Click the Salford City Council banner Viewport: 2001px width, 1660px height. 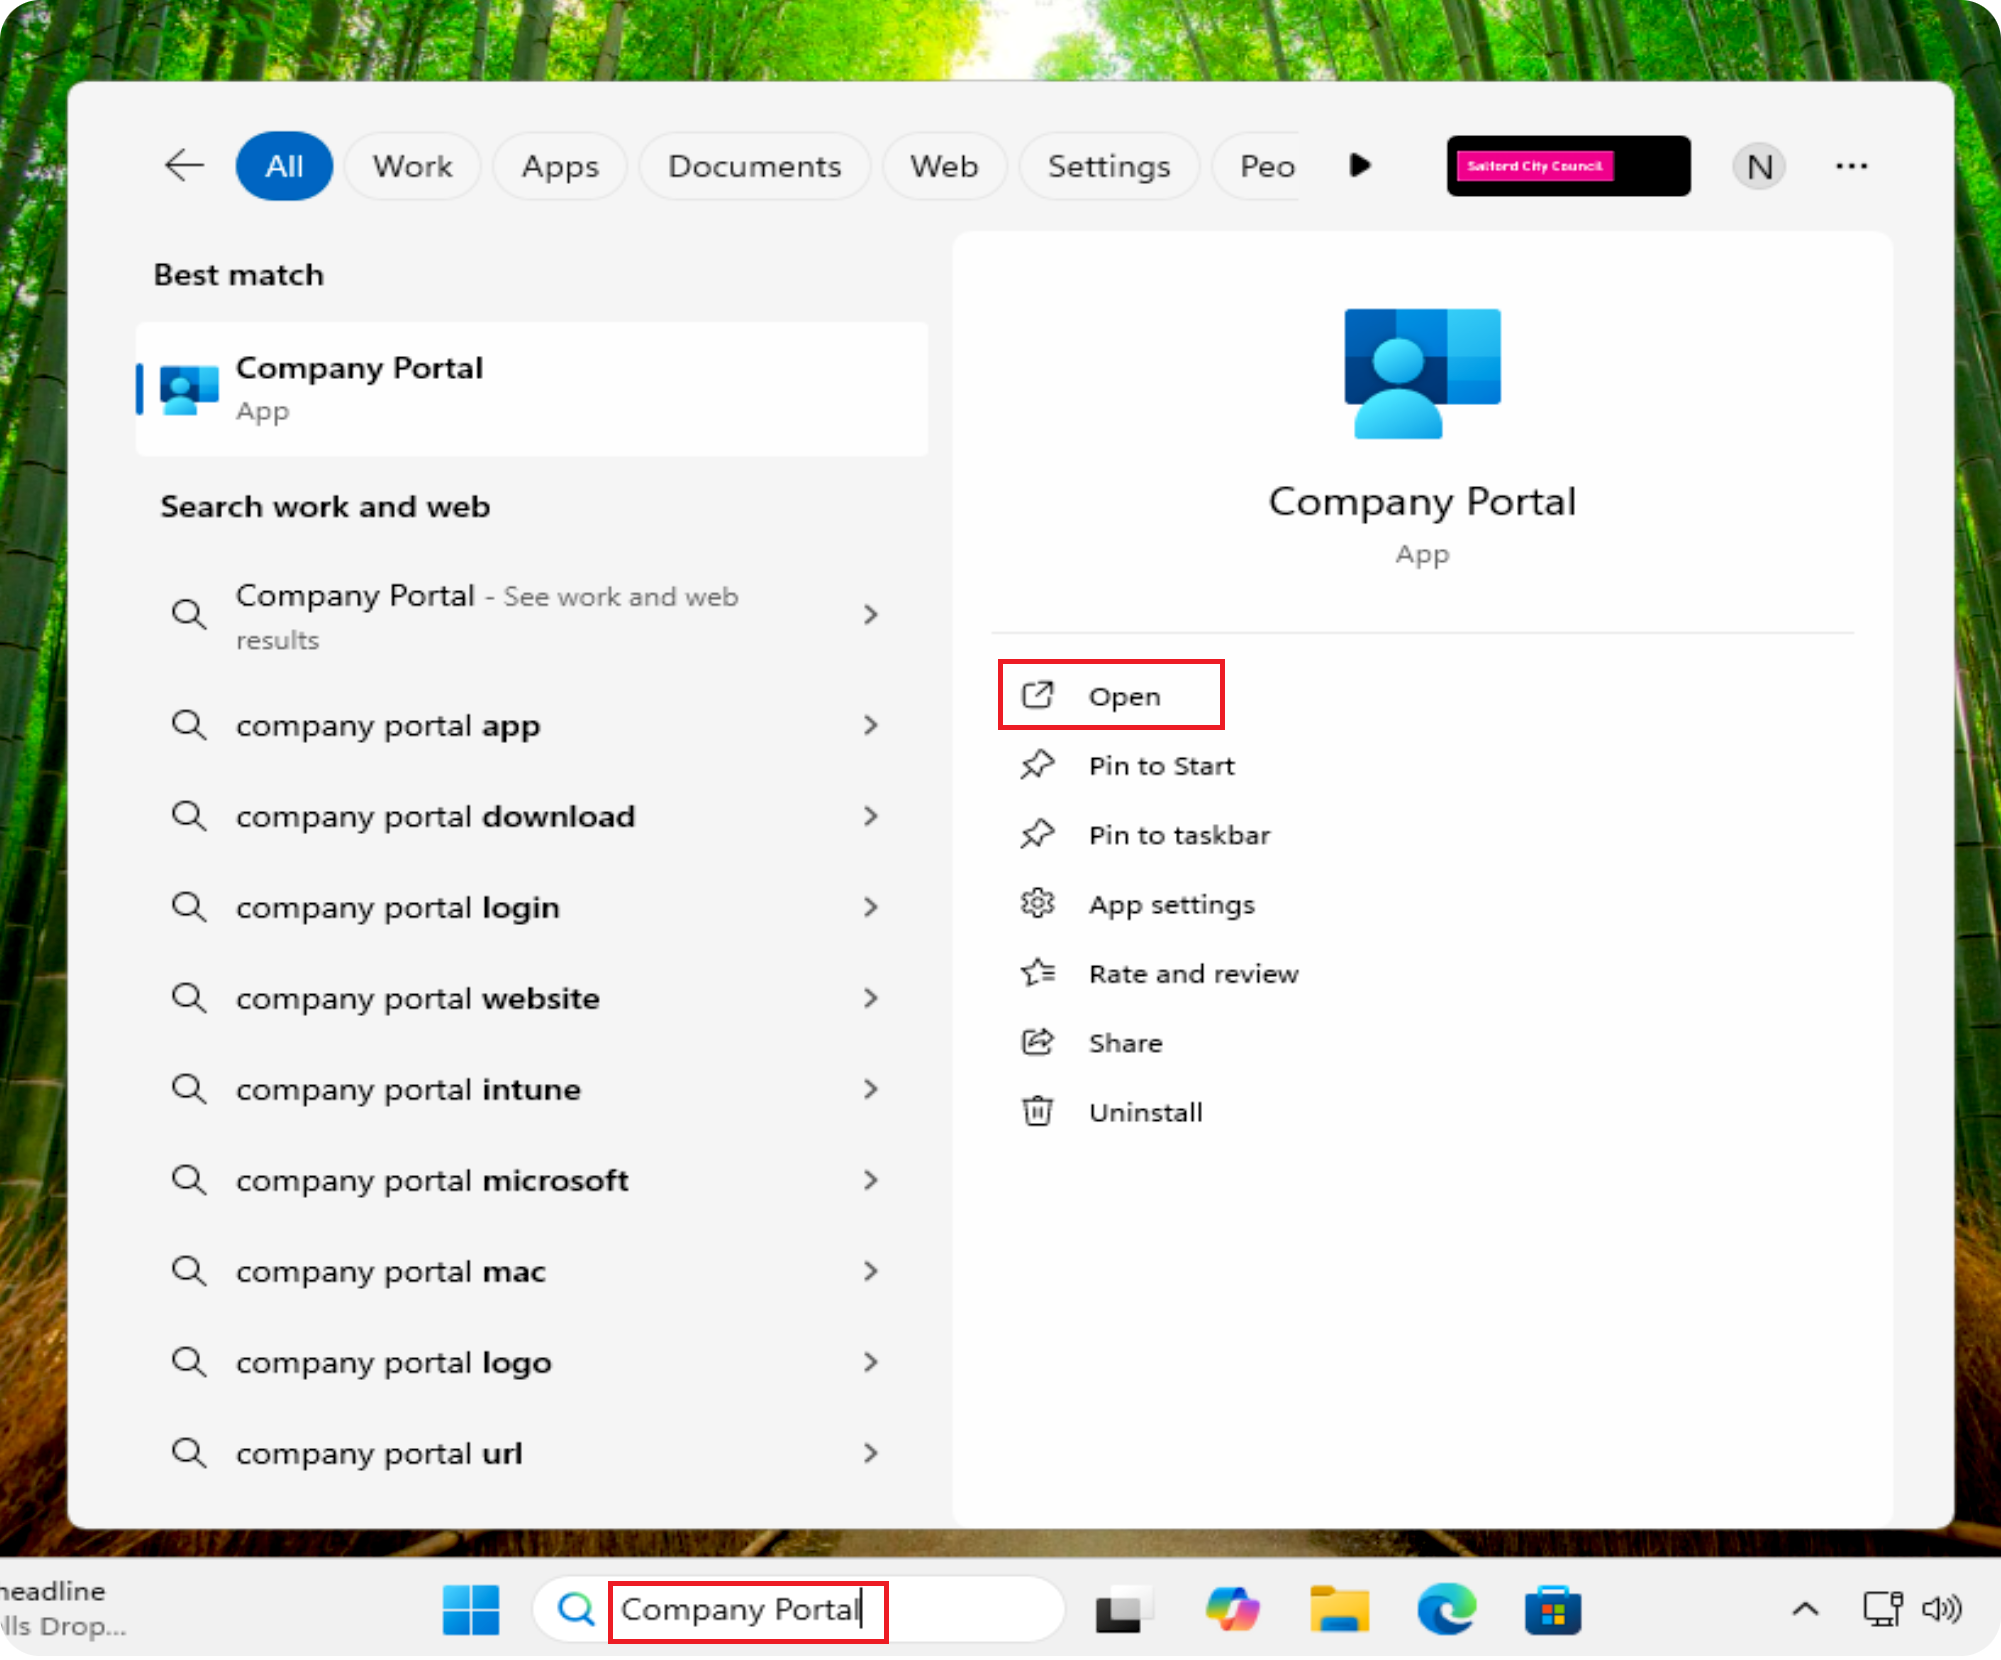[1568, 166]
